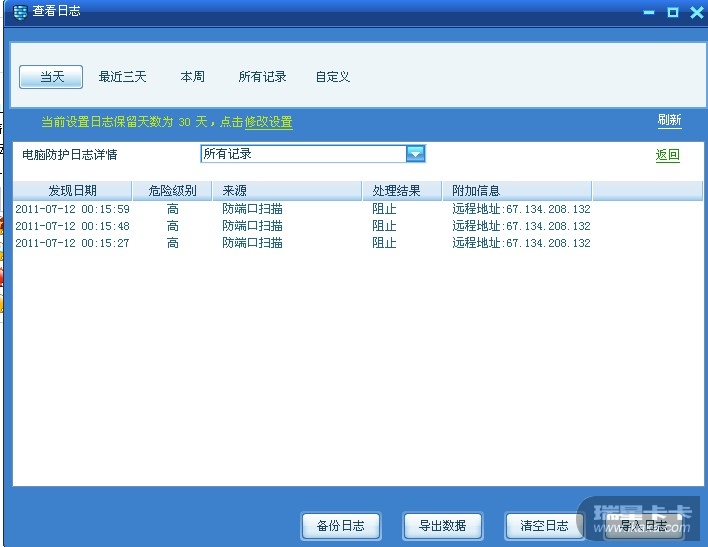Sort by 处理结果 column header

pos(402,191)
